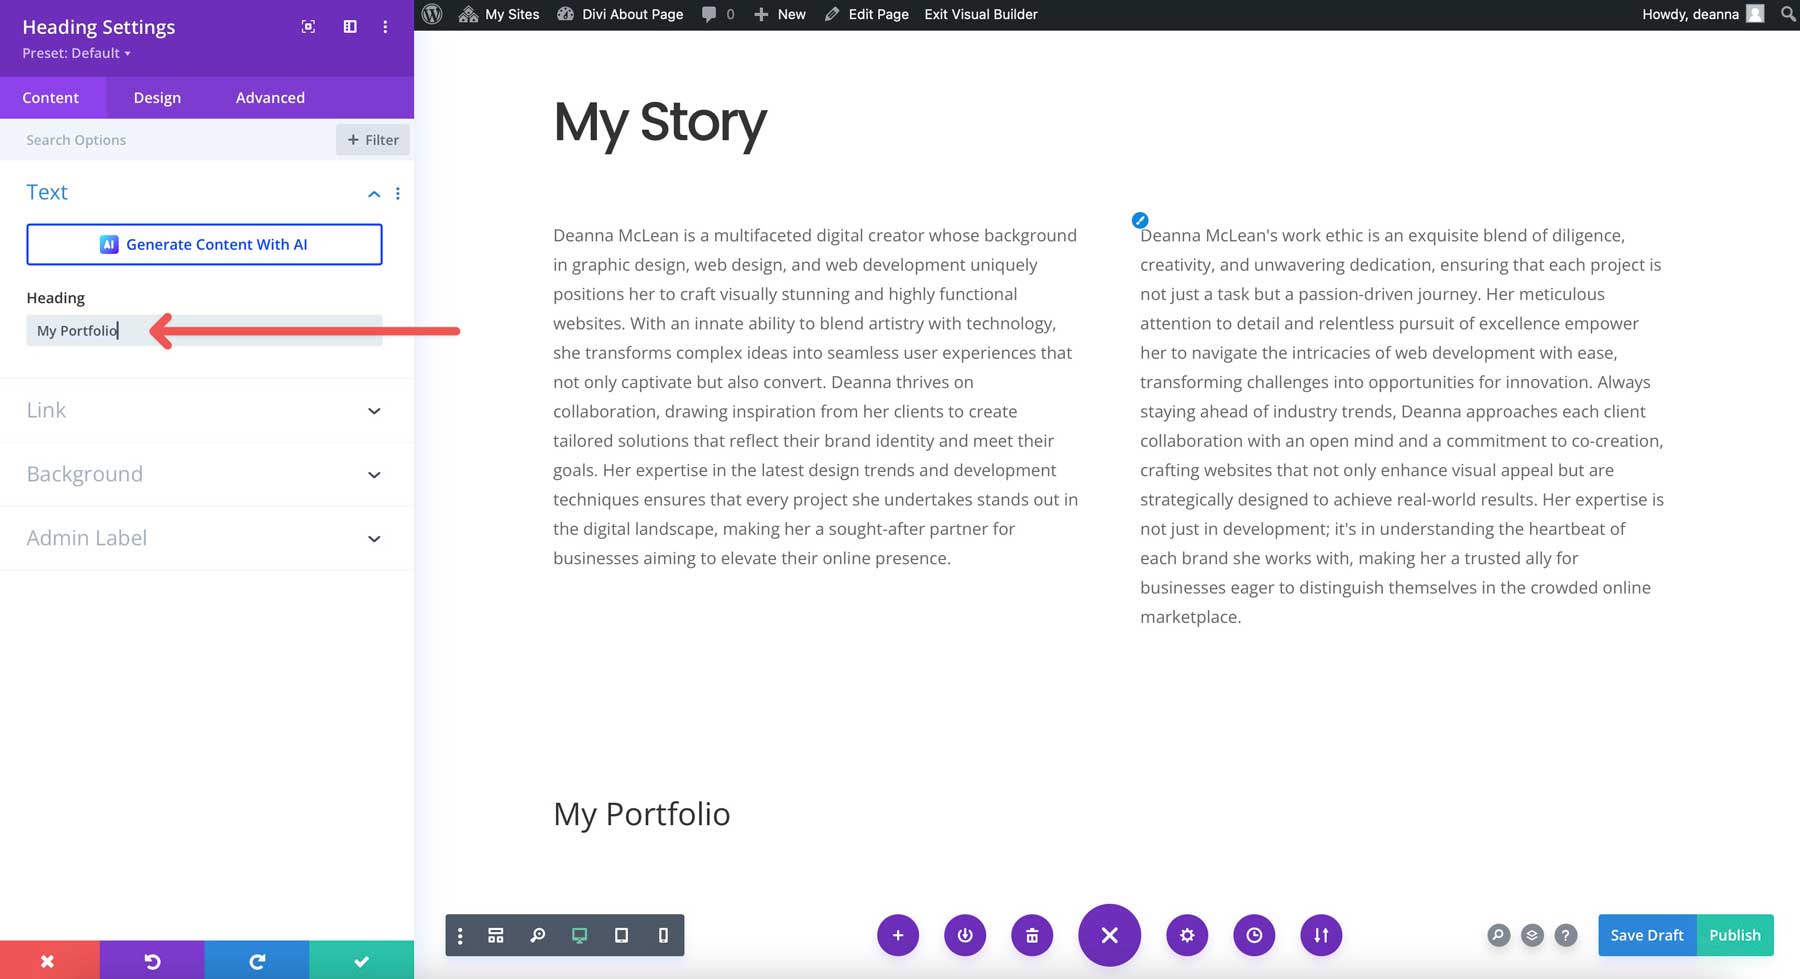Toggle the expand modal view icon

(307, 27)
